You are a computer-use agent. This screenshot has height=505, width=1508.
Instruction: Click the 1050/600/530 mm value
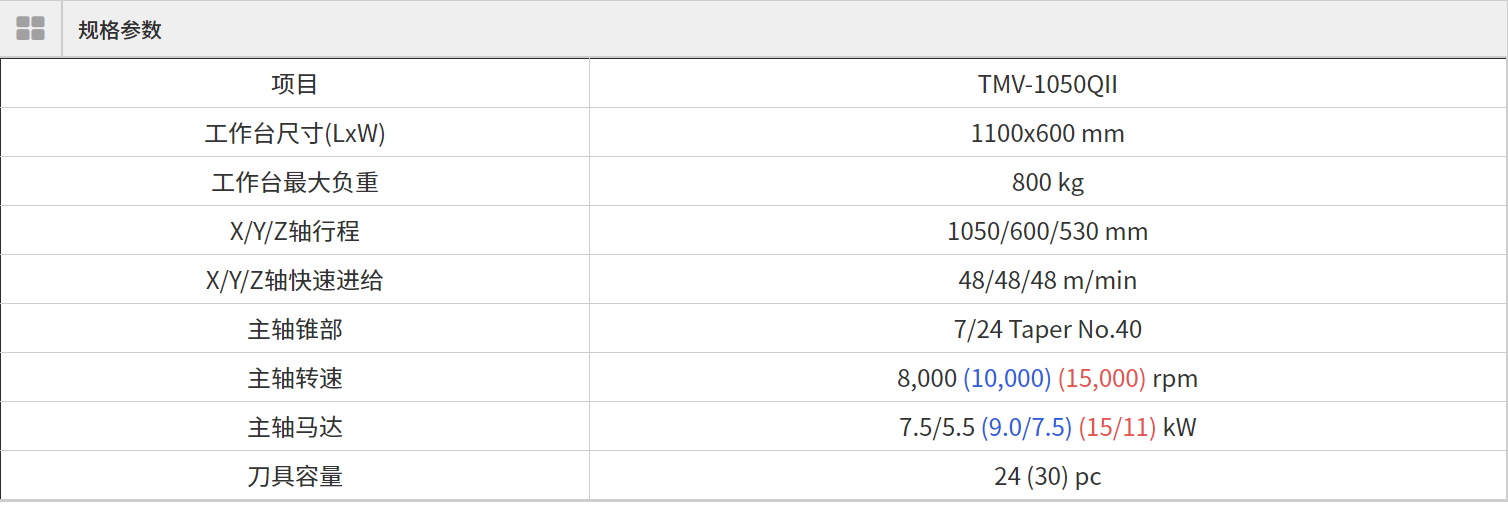pos(1047,232)
